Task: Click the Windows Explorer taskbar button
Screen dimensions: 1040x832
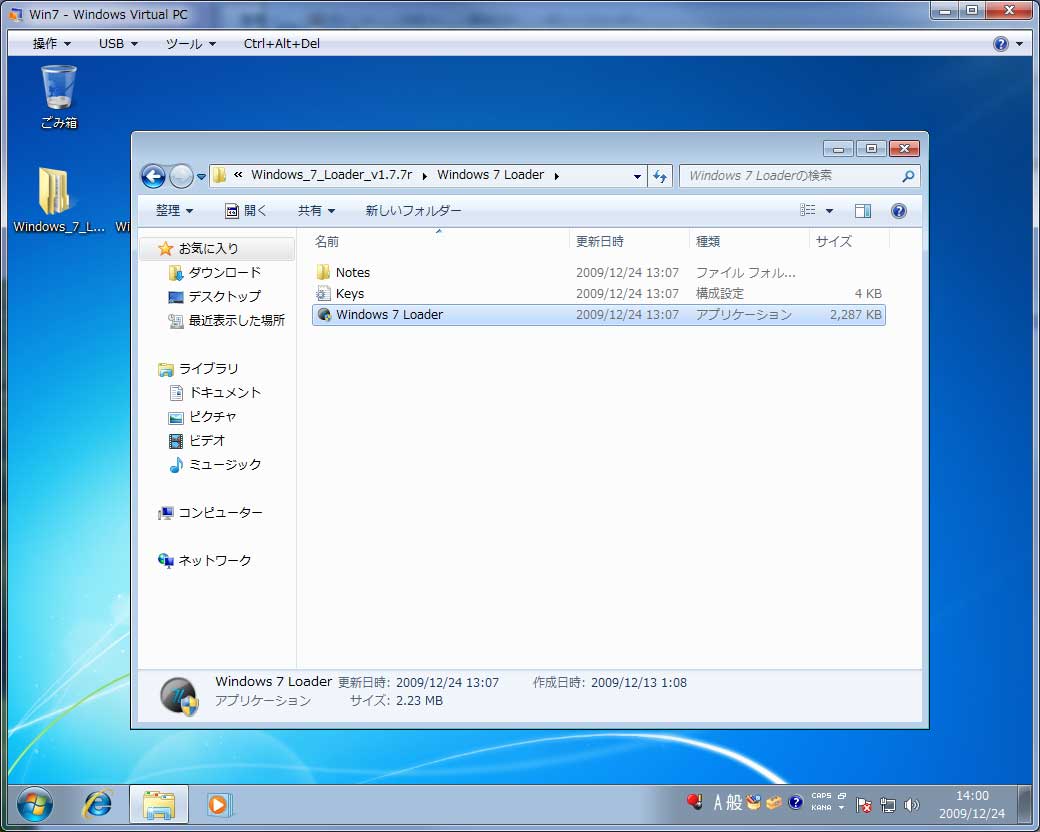Action: tap(159, 805)
